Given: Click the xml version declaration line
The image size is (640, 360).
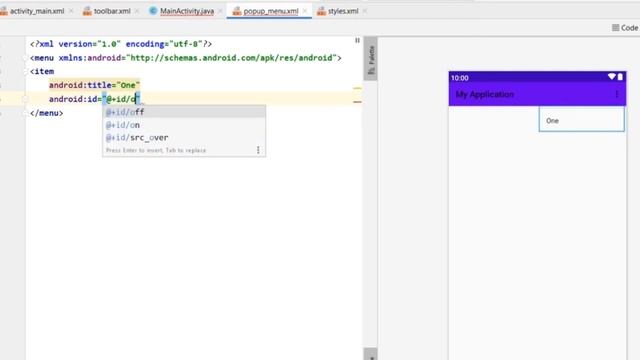Looking at the screenshot, I should coord(121,44).
